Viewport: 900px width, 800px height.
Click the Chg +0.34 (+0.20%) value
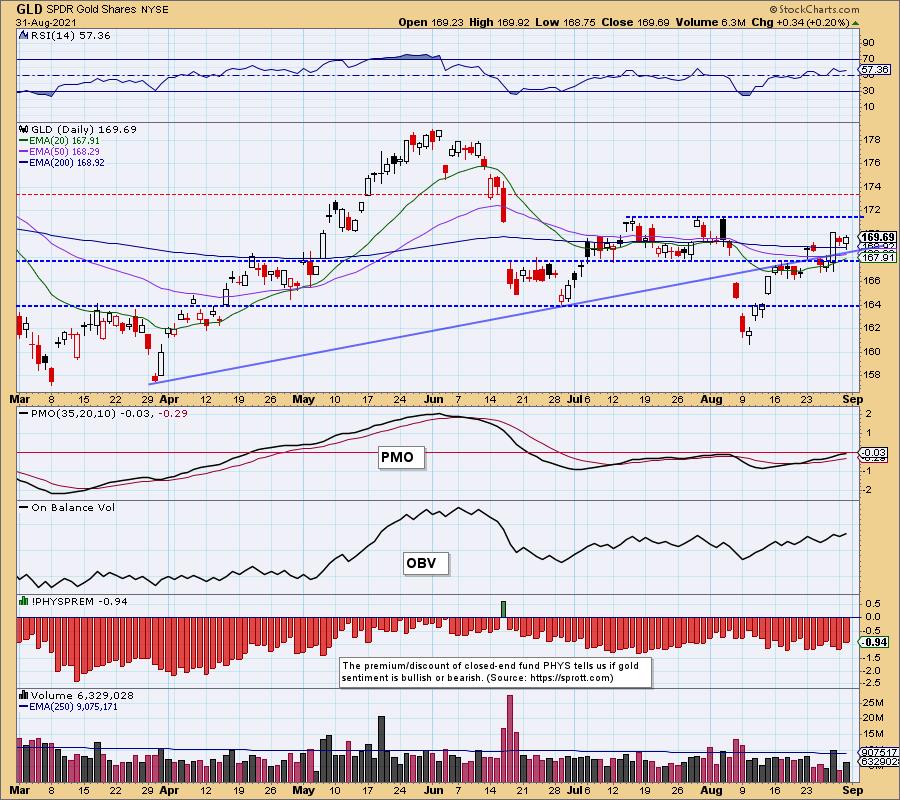click(800, 22)
